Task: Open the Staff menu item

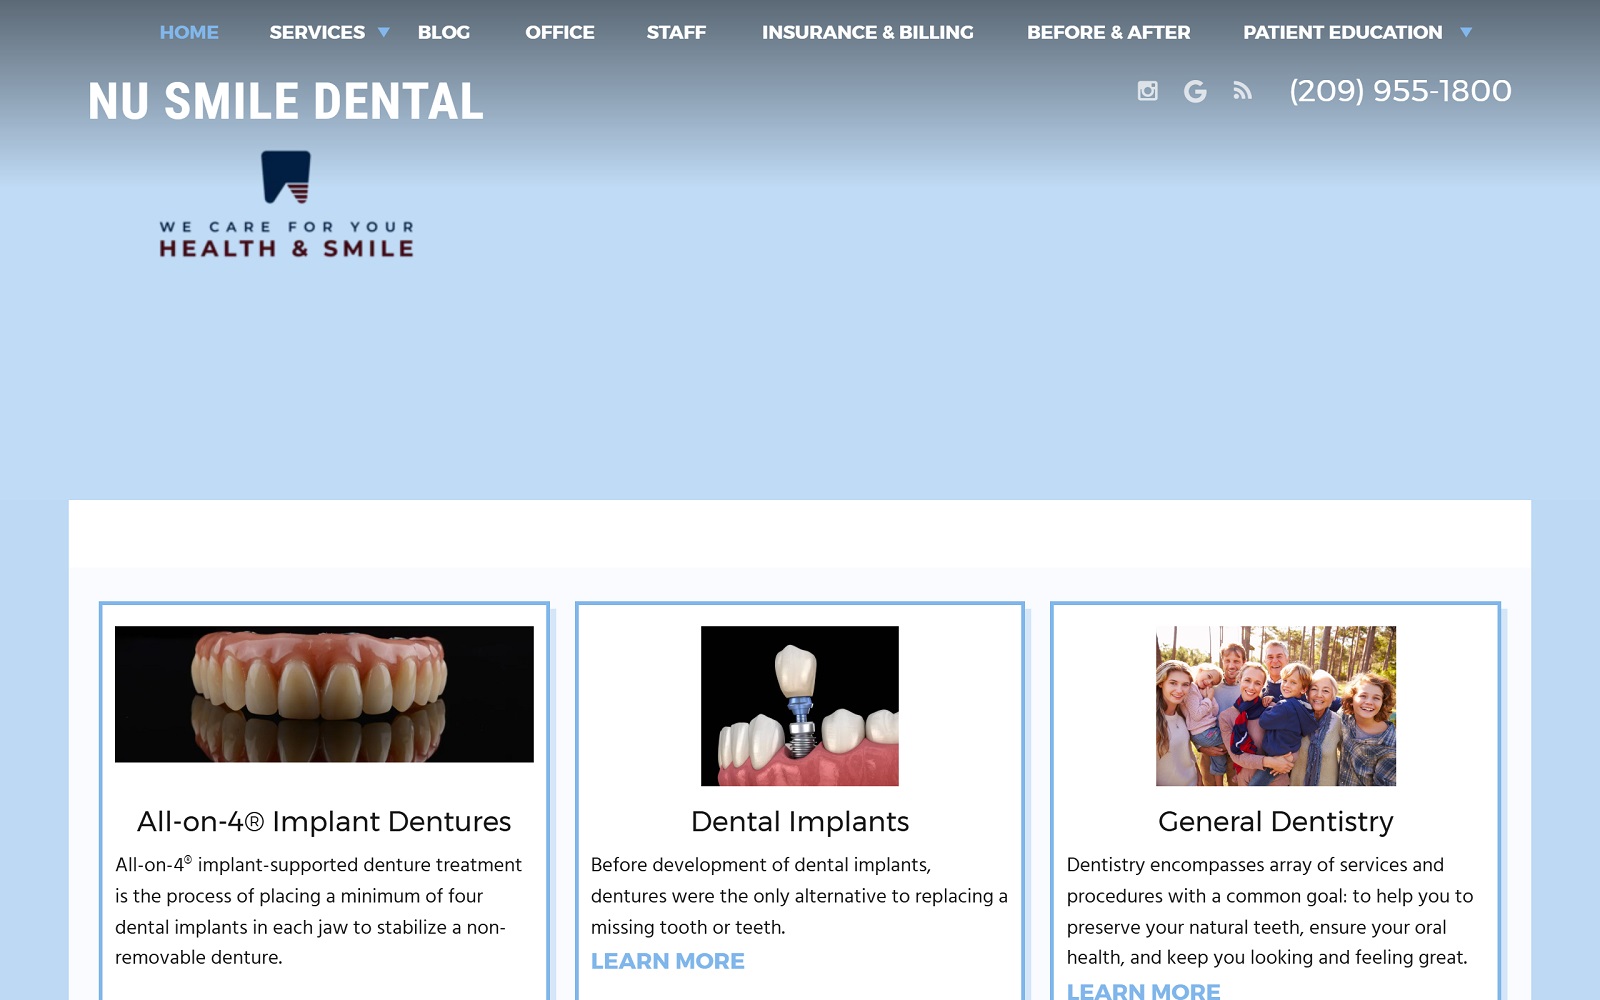Action: click(676, 33)
